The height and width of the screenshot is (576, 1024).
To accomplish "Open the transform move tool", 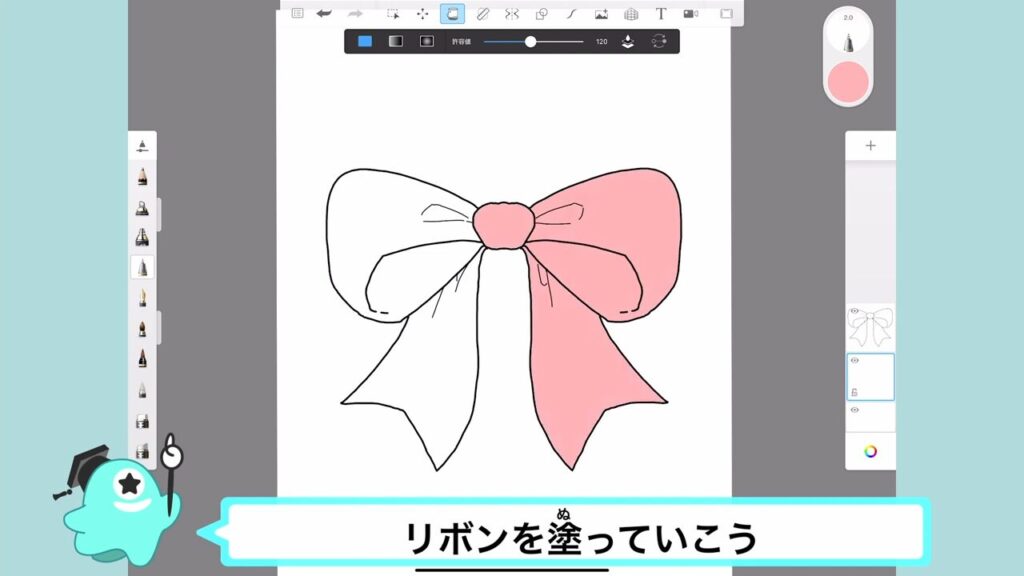I will [422, 14].
